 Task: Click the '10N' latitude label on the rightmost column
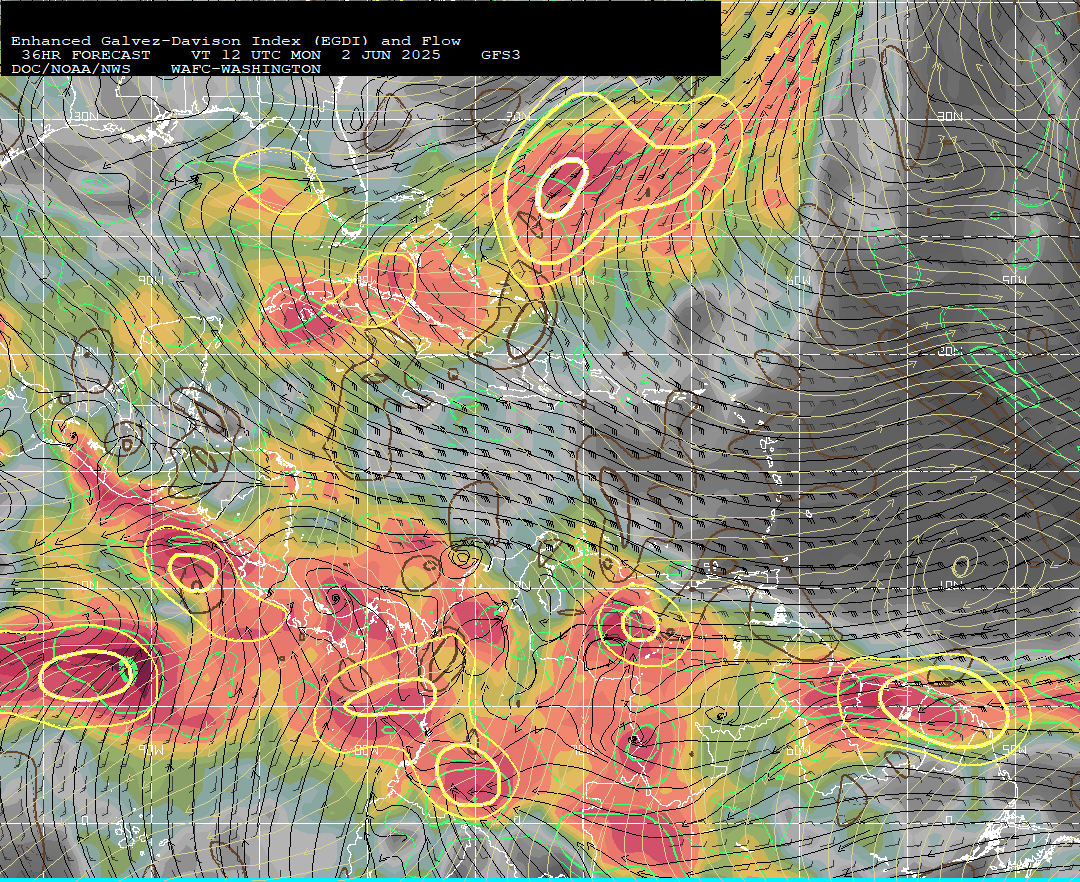(951, 585)
